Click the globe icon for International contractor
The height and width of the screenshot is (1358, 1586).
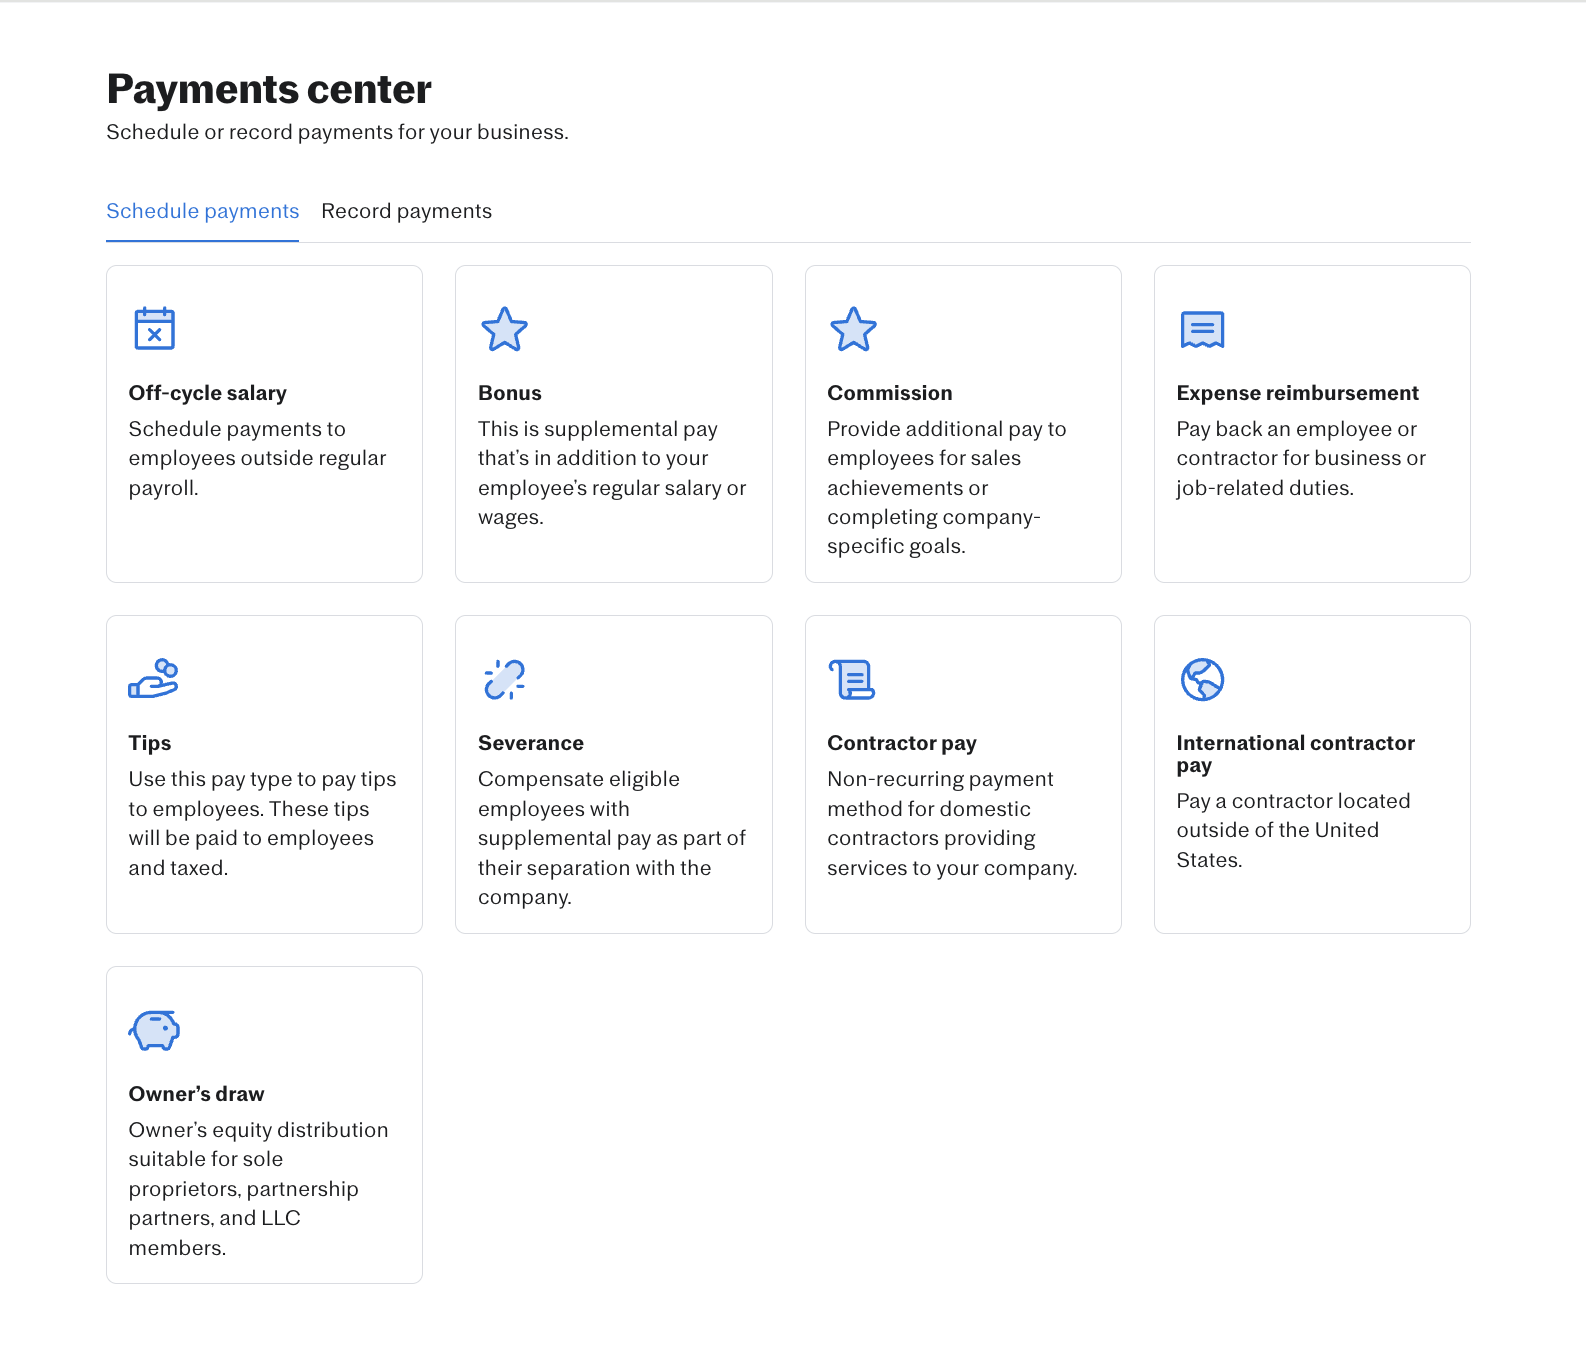point(1202,679)
